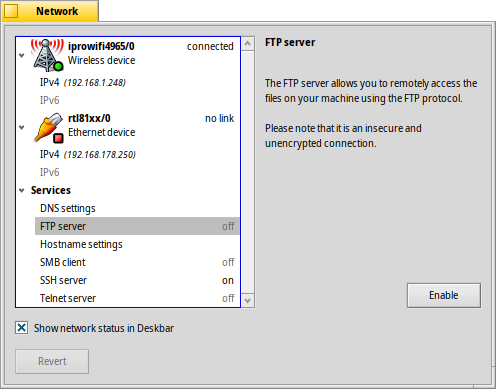
Task: Click the Services header label
Action: tap(51, 190)
